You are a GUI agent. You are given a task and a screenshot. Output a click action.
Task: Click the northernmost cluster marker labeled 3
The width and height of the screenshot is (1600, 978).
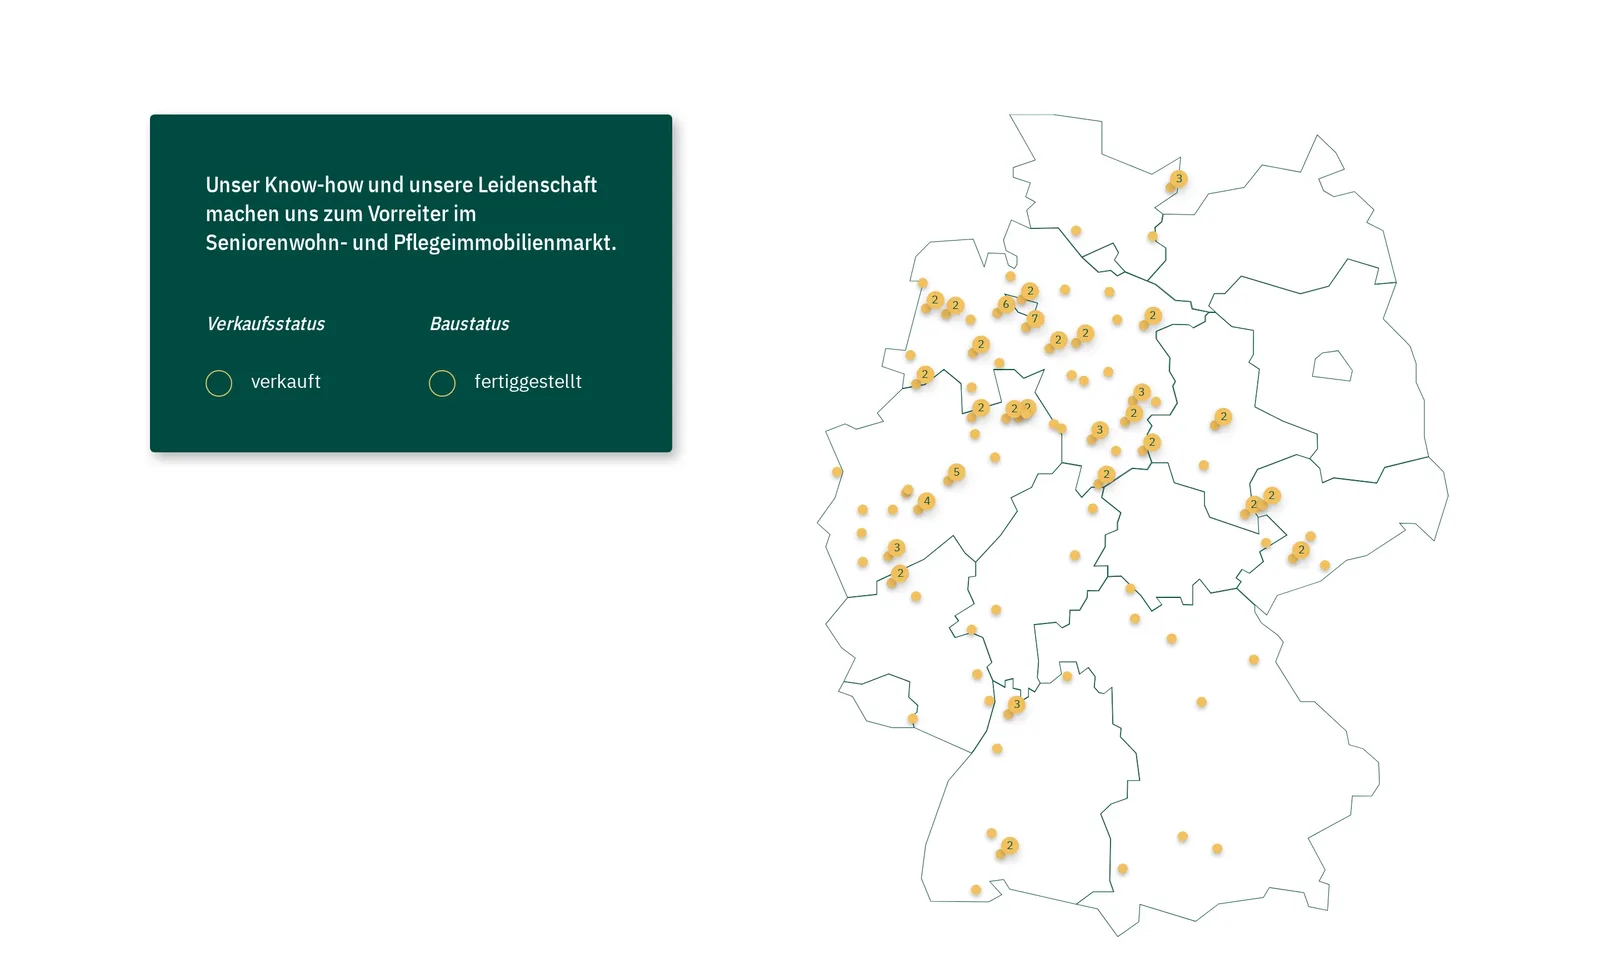coord(1179,179)
